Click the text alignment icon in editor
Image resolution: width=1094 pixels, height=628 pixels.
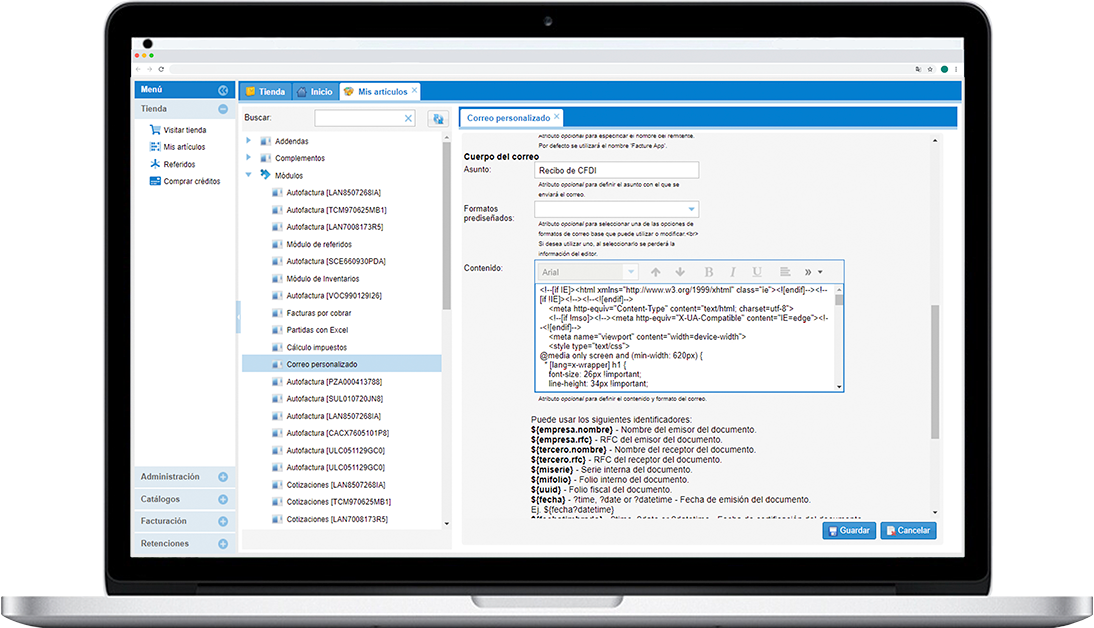pos(785,272)
